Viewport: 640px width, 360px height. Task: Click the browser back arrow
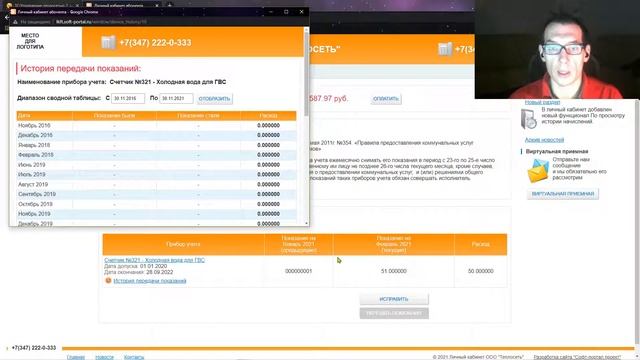click(6, 17)
